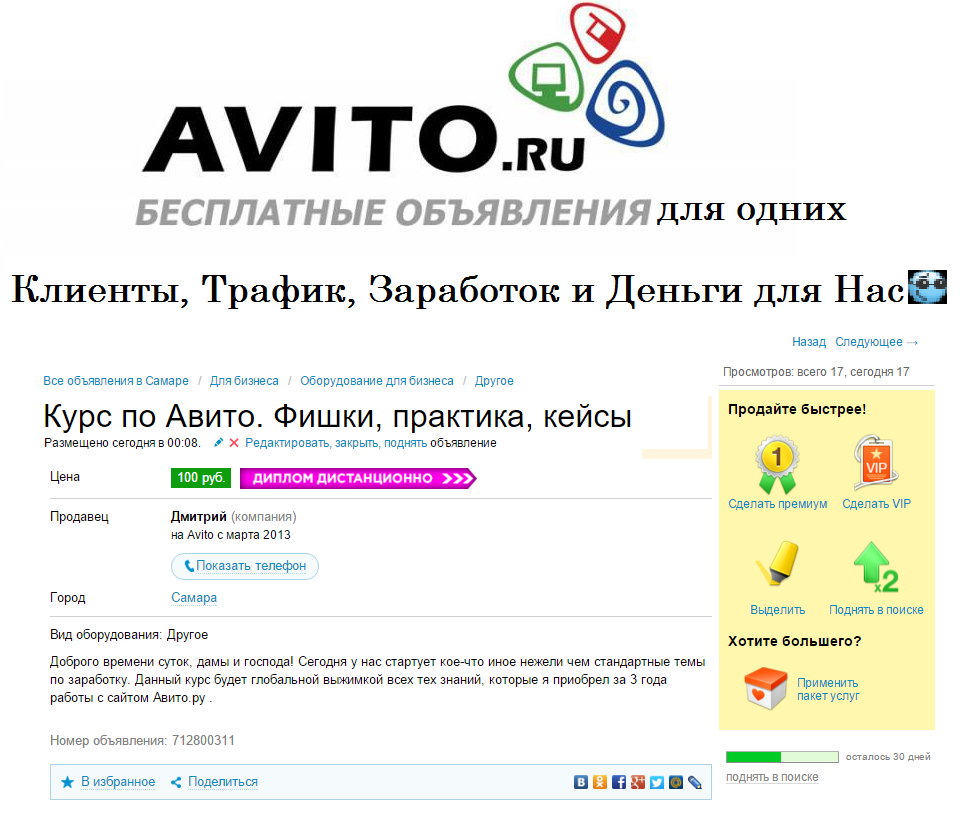The height and width of the screenshot is (818, 960).
Task: Share the ad on Twitter
Action: coord(657,781)
